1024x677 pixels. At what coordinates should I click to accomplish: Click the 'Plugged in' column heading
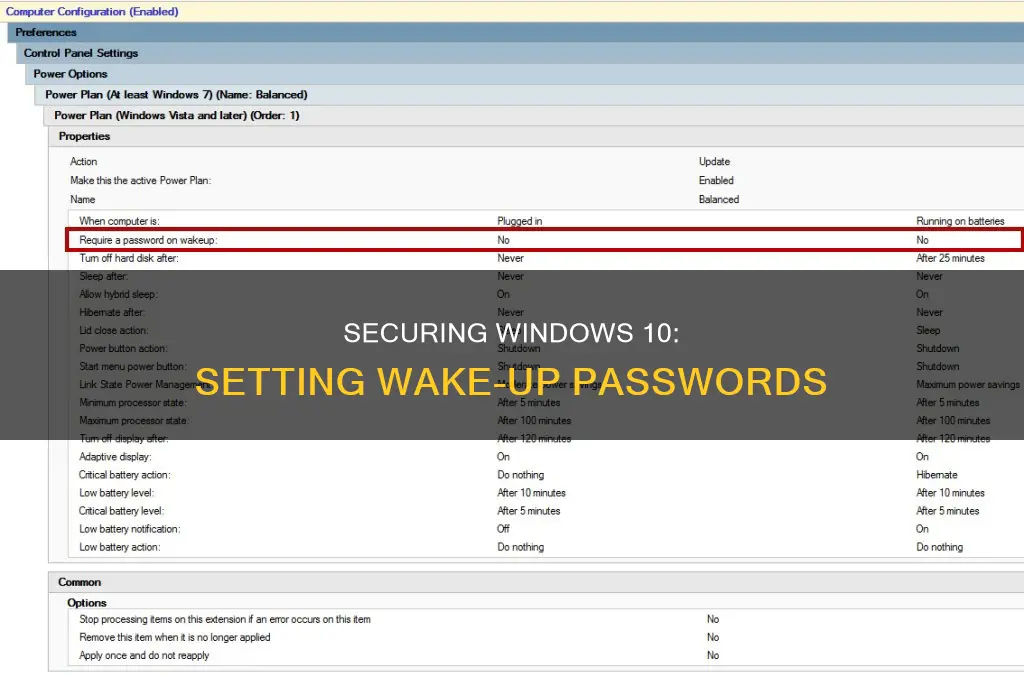point(520,221)
